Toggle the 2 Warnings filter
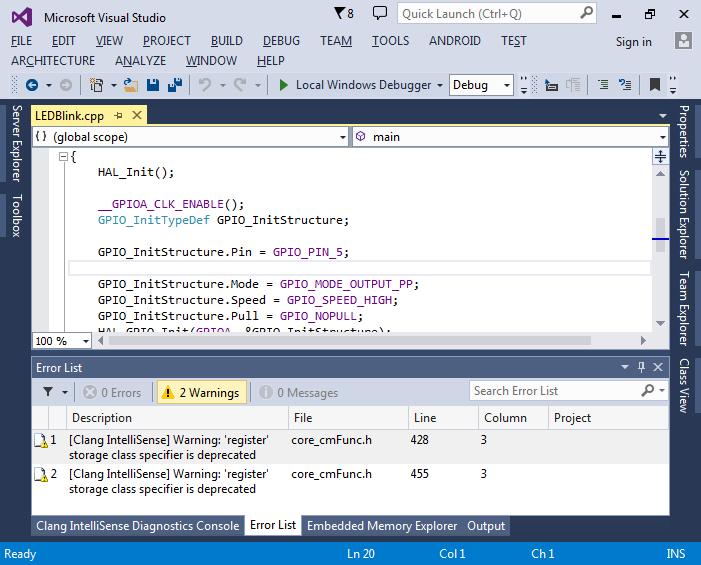 pos(200,393)
